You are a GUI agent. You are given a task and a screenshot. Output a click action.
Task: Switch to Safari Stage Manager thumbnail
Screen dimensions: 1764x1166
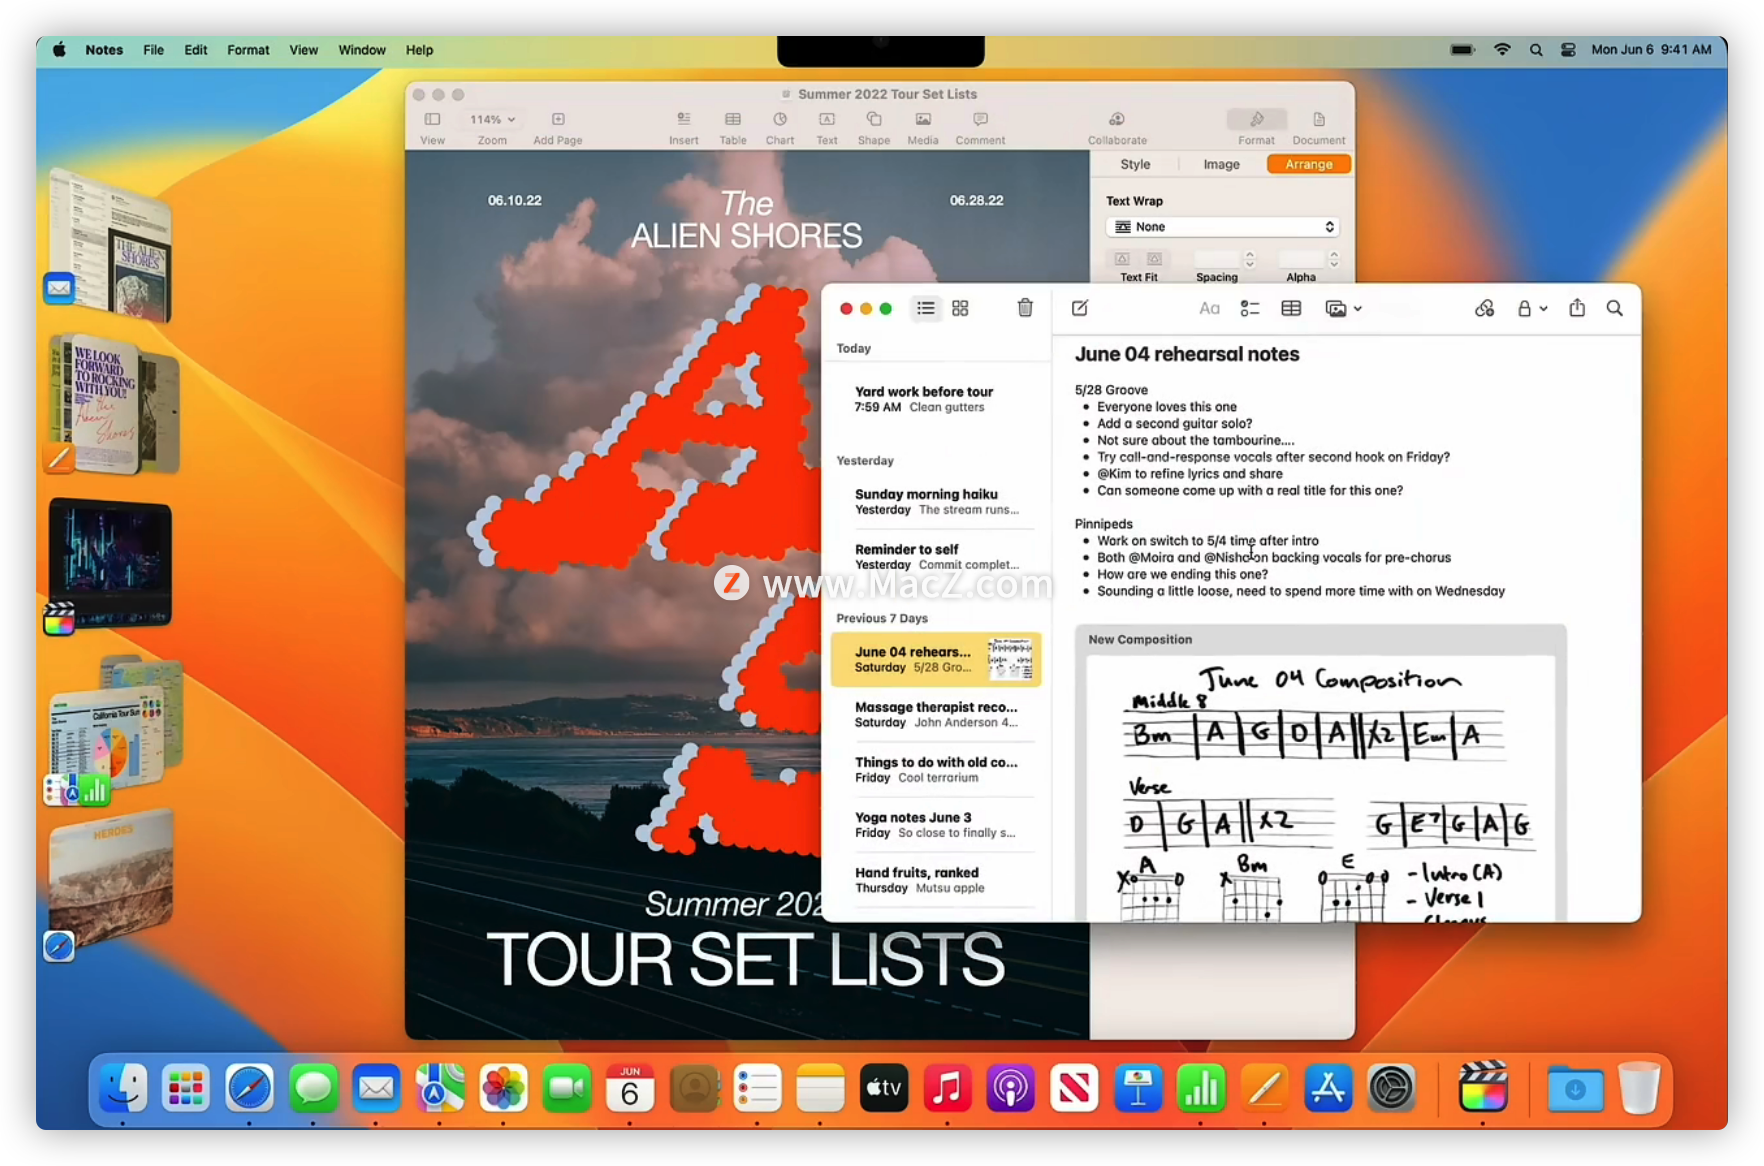point(110,880)
